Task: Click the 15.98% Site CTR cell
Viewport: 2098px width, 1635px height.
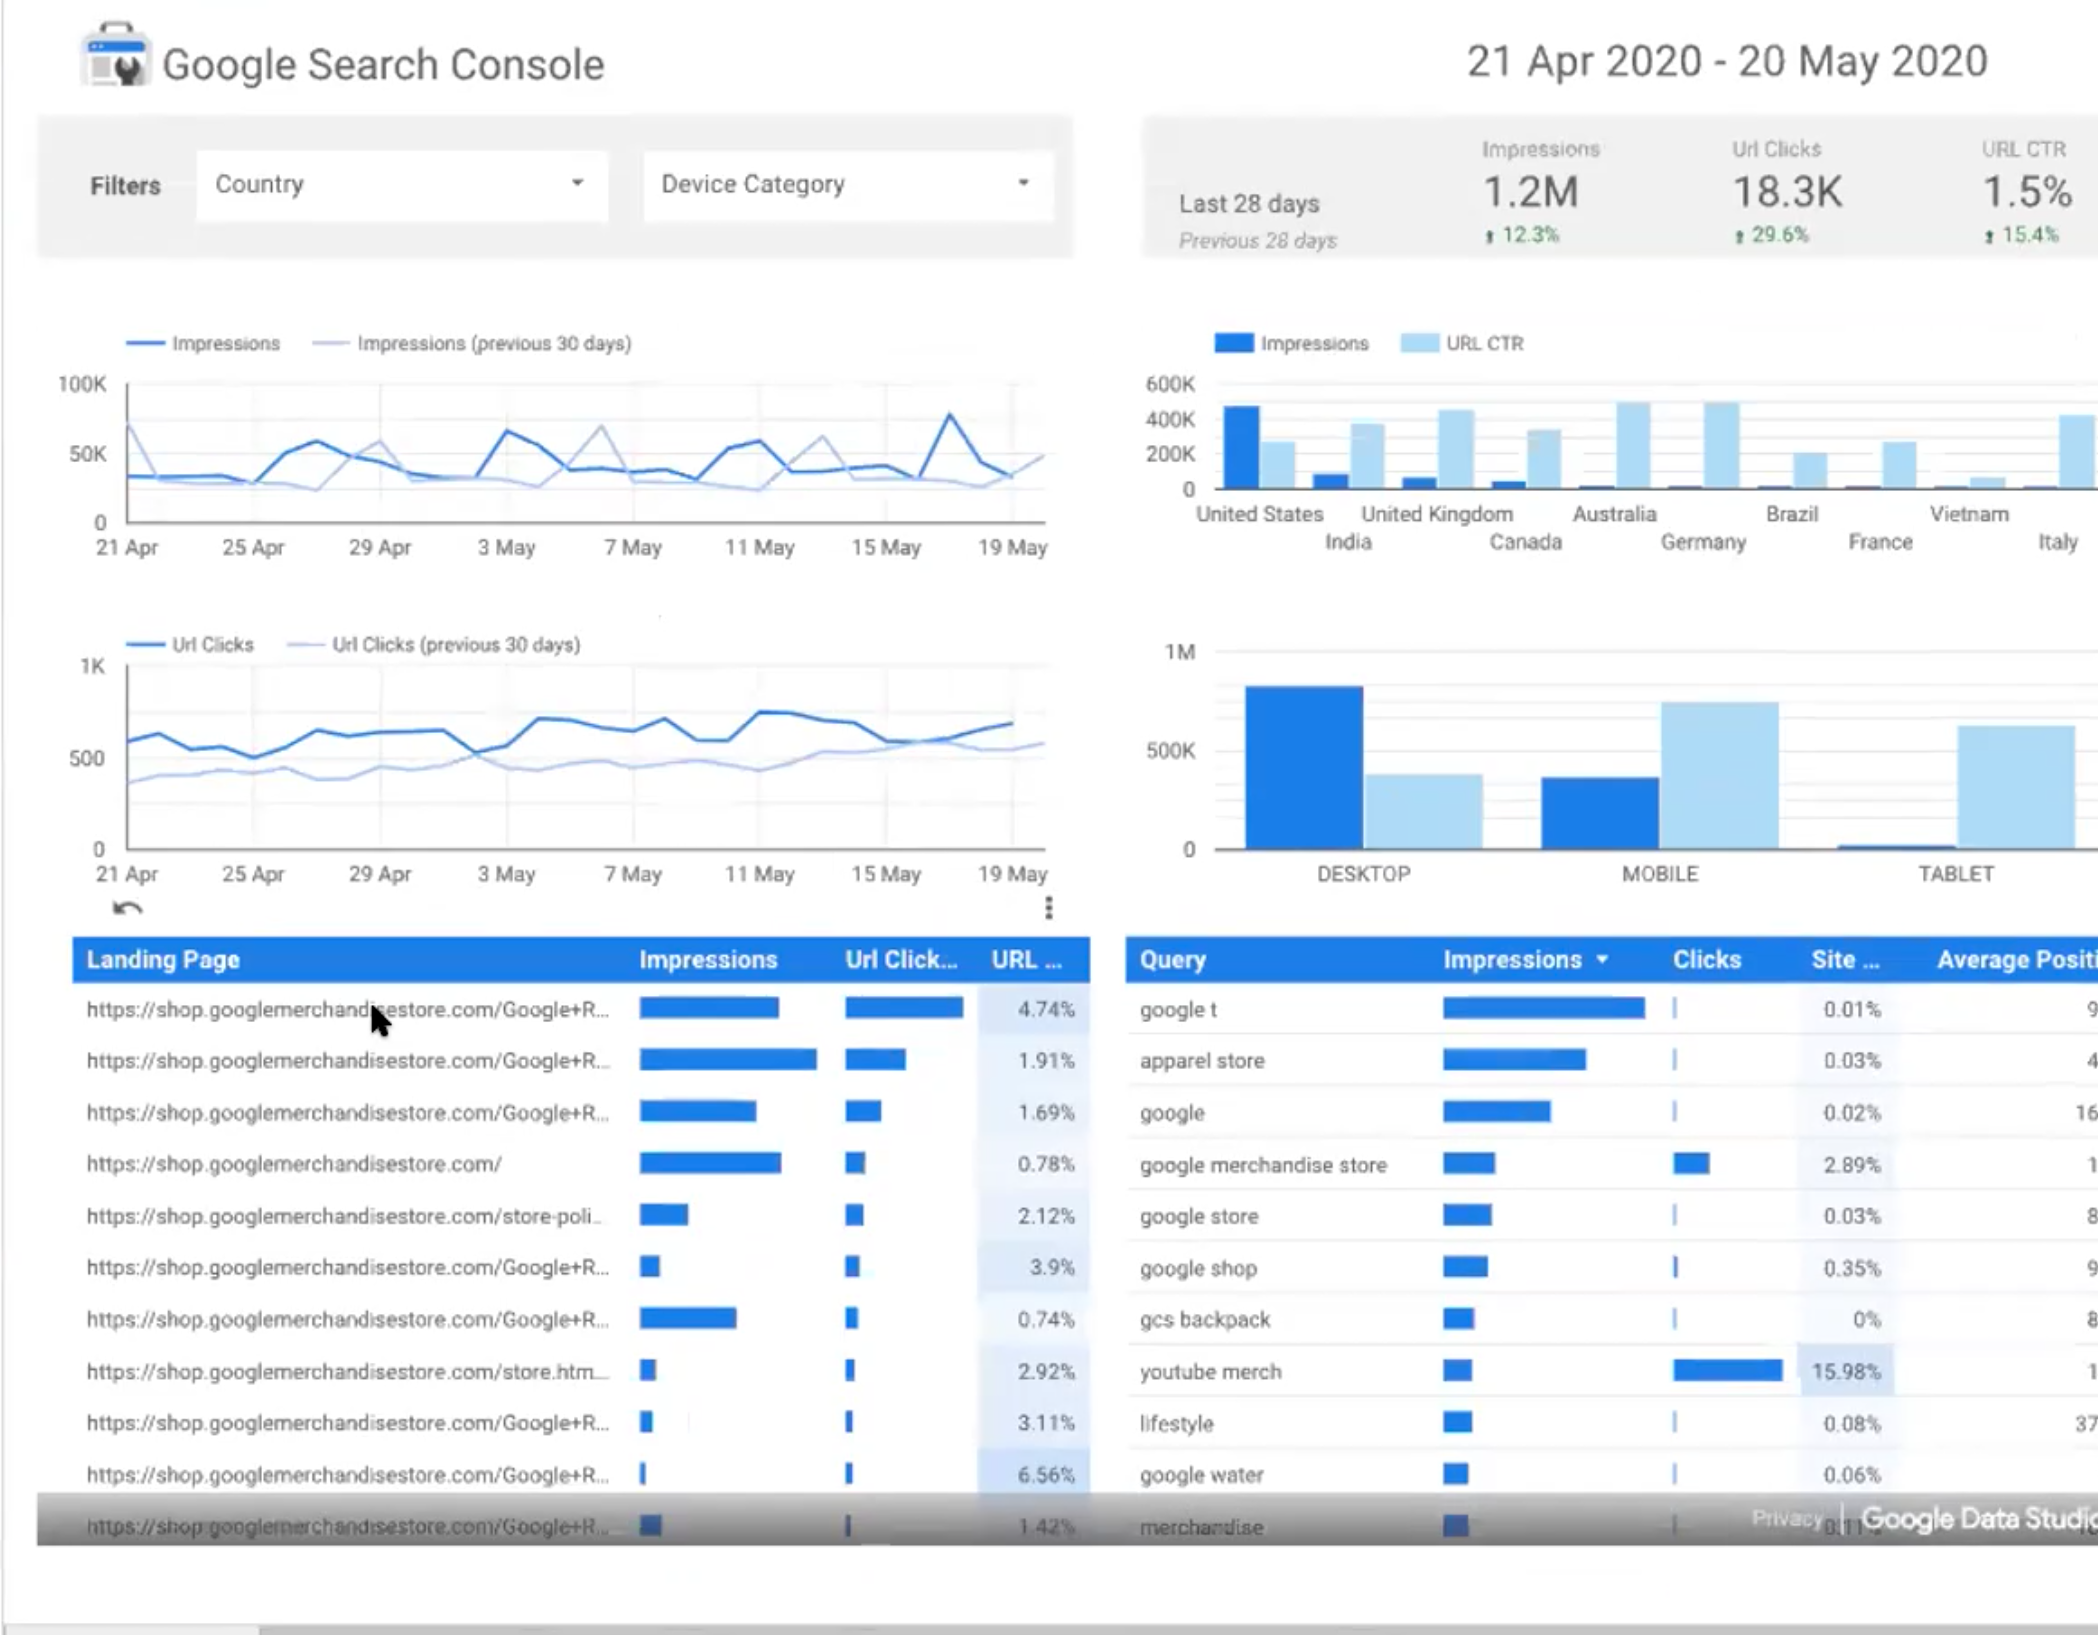Action: point(1845,1371)
